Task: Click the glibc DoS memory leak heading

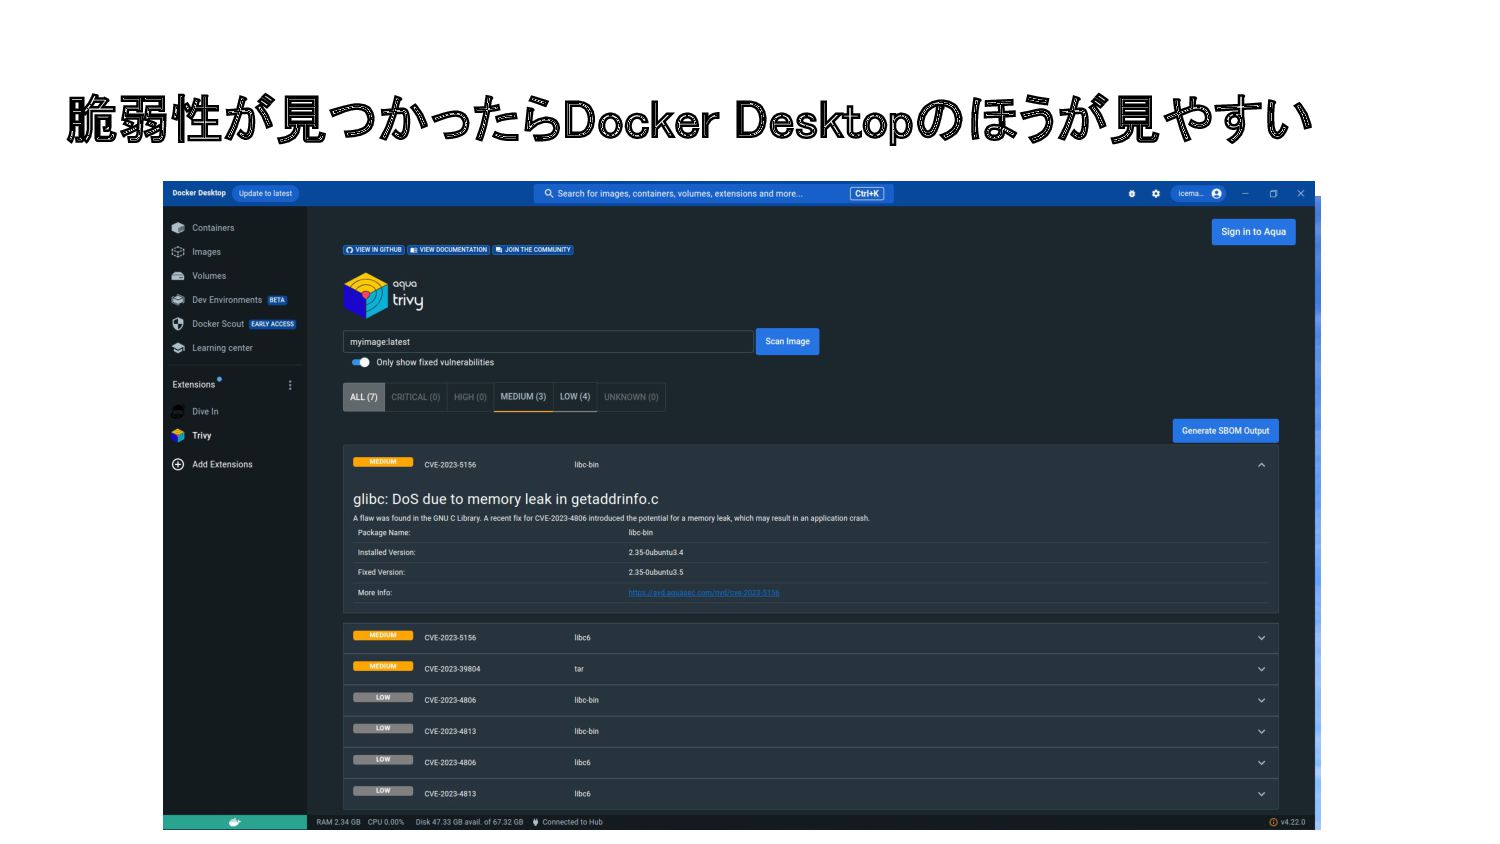Action: [506, 499]
